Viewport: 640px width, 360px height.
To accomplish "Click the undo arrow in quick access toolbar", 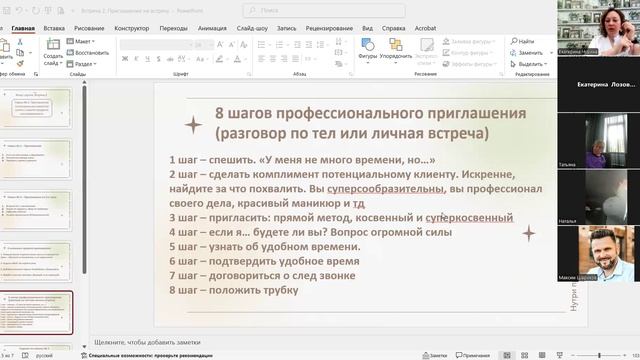I will tap(19, 11).
